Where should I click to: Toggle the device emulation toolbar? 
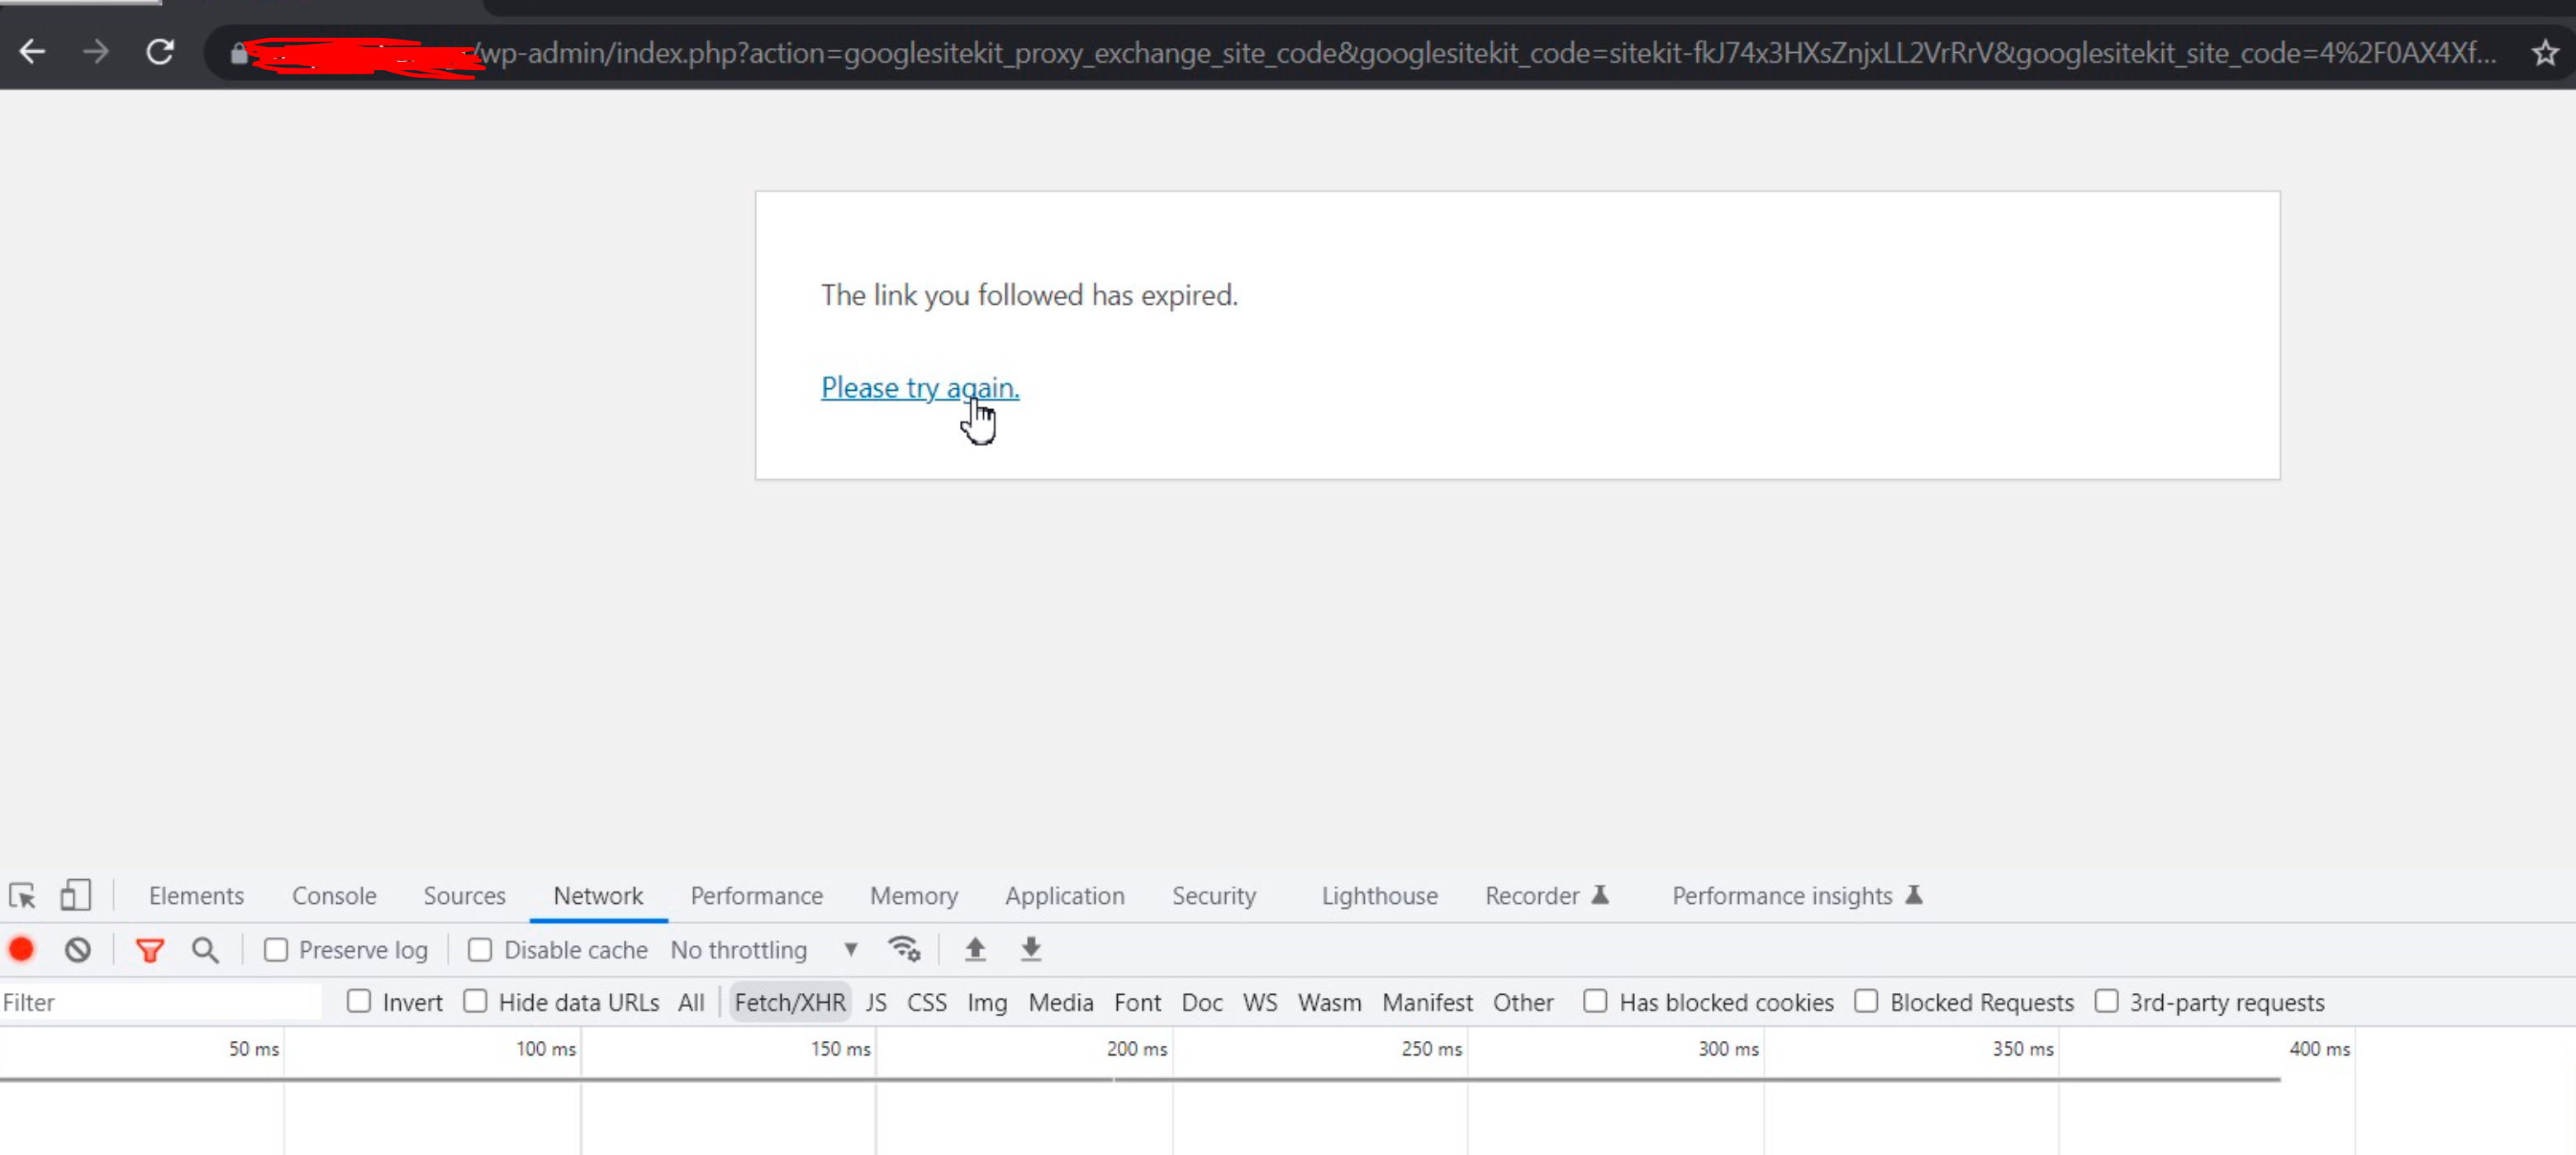(75, 895)
